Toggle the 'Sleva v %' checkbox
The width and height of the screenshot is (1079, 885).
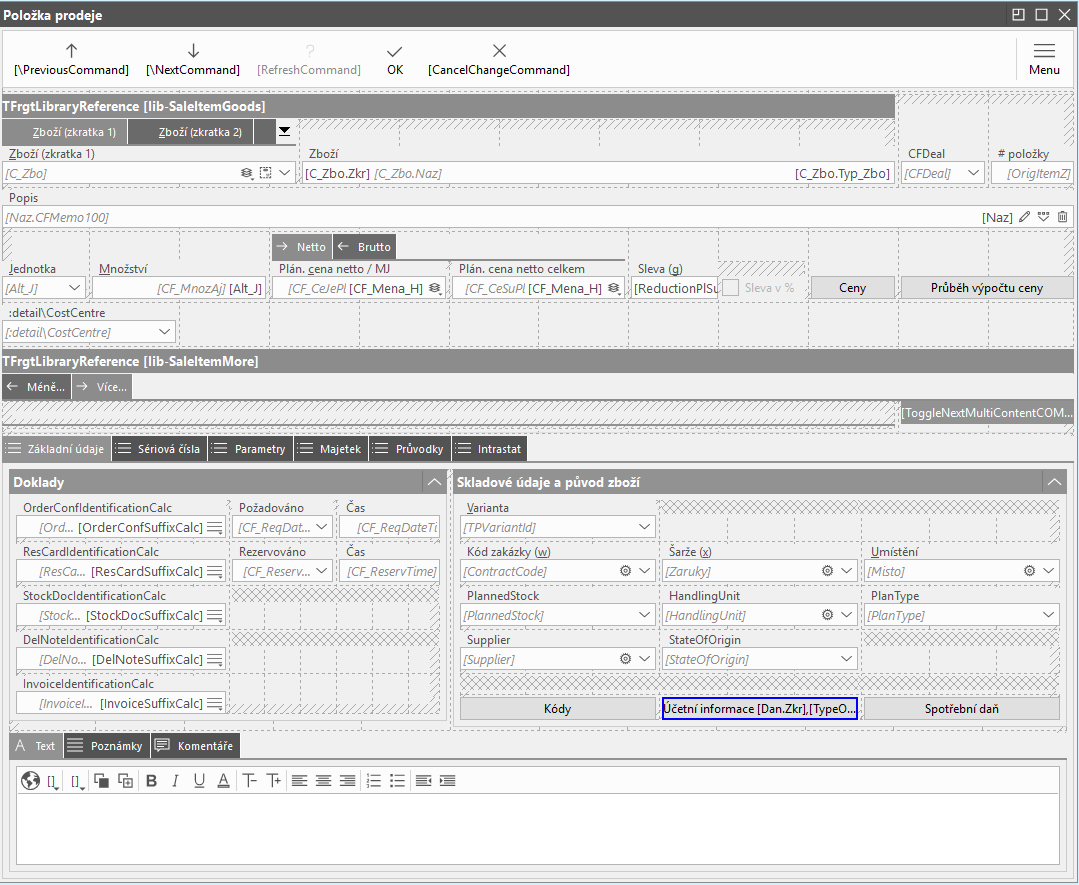pos(731,288)
